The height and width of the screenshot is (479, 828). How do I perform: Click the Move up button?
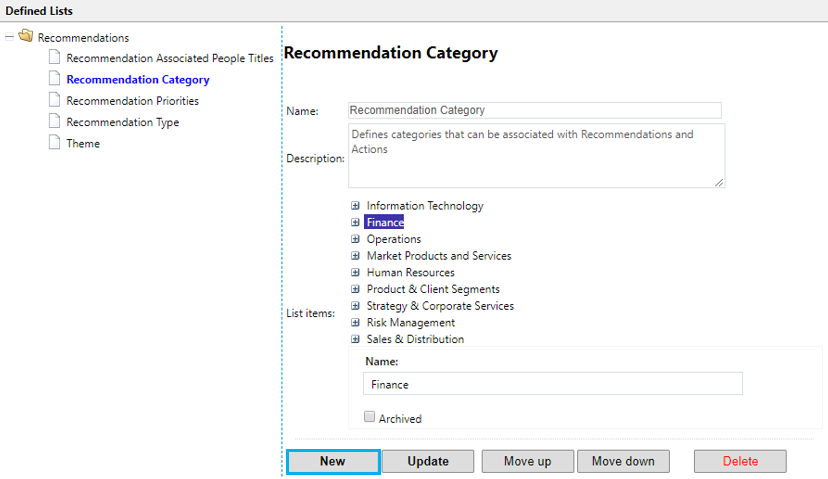527,461
